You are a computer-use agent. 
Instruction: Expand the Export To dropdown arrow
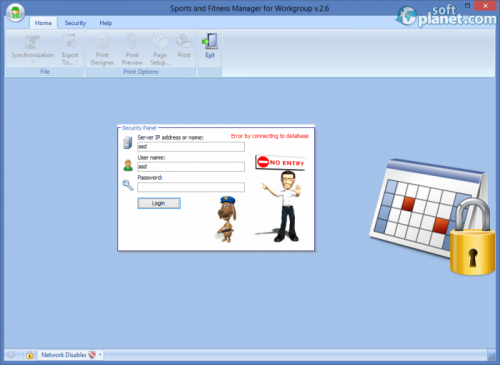[76, 62]
